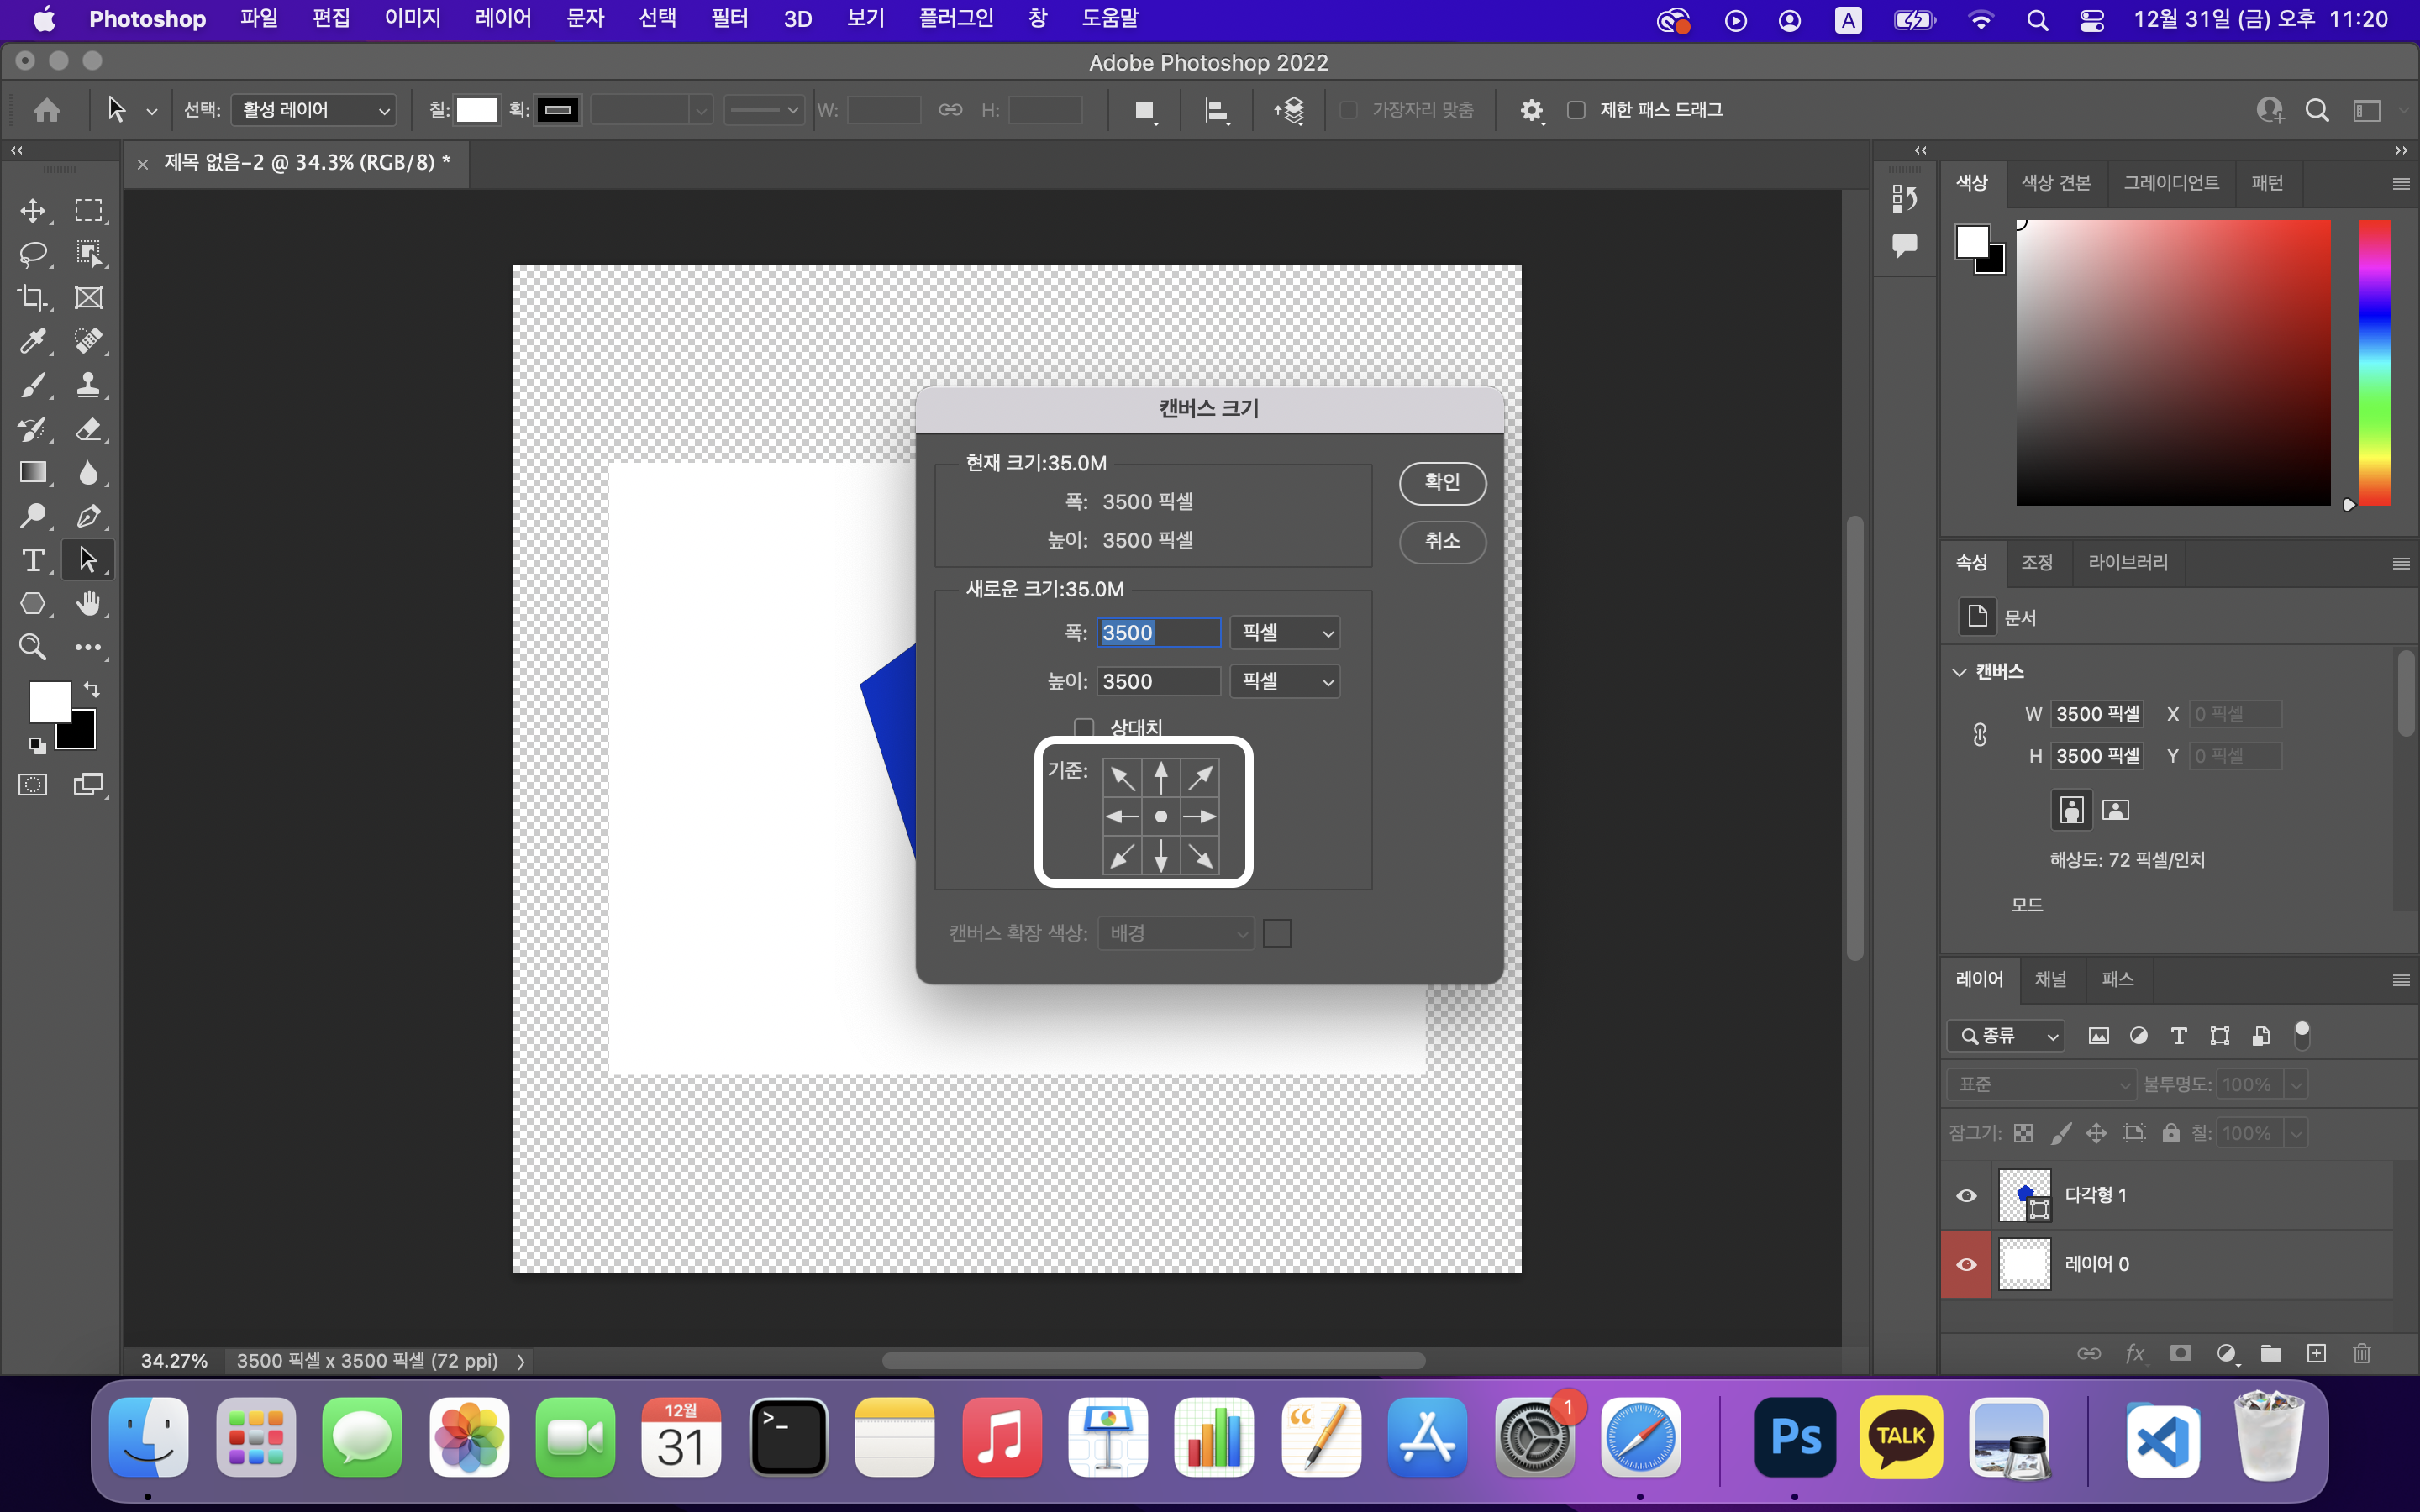Screen dimensions: 2420x1512
Task: Open the 레이어 menu
Action: coord(503,19)
